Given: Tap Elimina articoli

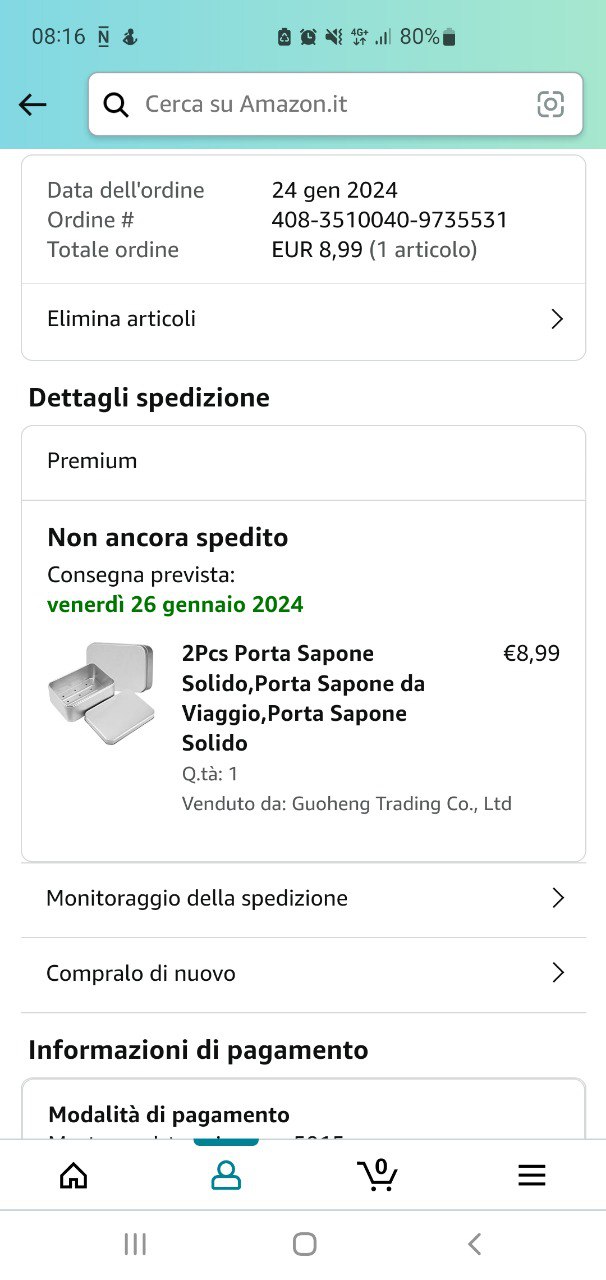Looking at the screenshot, I should (303, 321).
